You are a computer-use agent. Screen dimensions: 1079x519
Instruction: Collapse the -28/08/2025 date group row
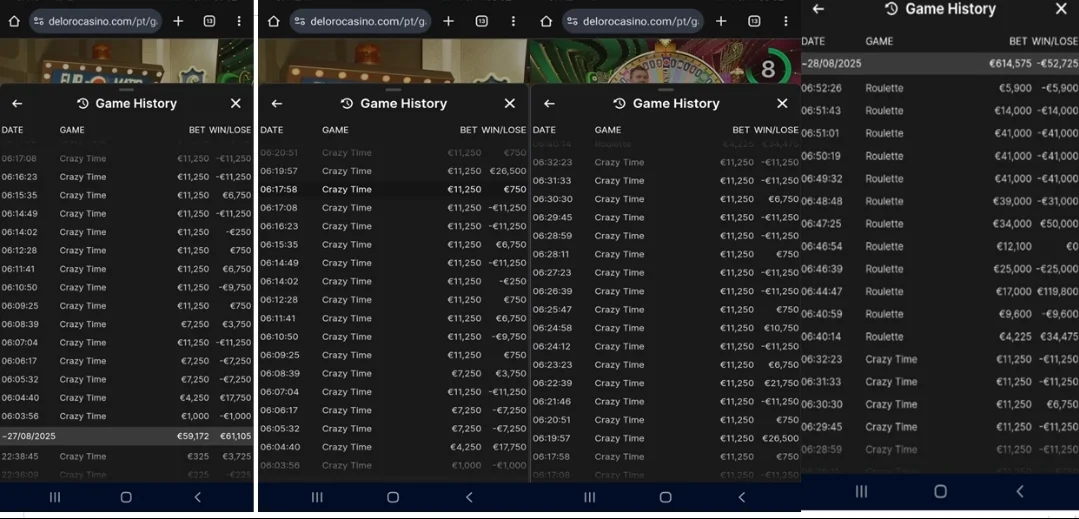(x=940, y=63)
